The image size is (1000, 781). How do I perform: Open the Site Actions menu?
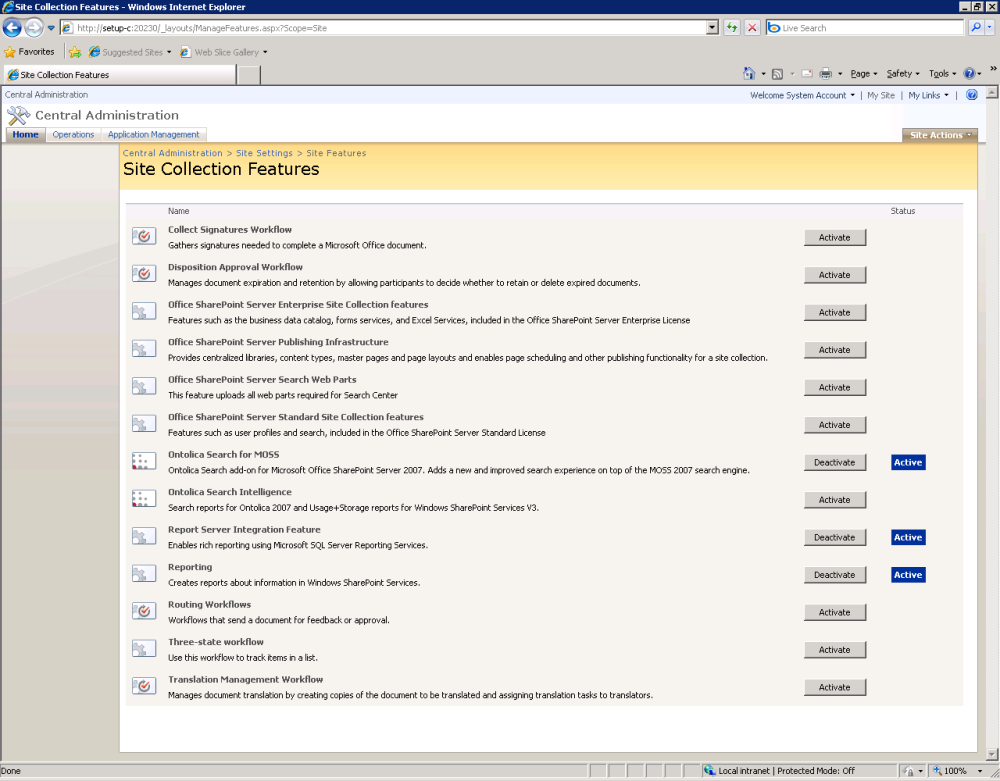point(939,135)
